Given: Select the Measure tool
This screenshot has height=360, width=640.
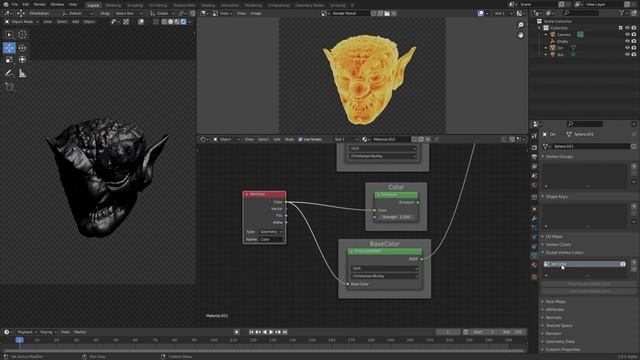Looking at the screenshot, I should click(22, 73).
